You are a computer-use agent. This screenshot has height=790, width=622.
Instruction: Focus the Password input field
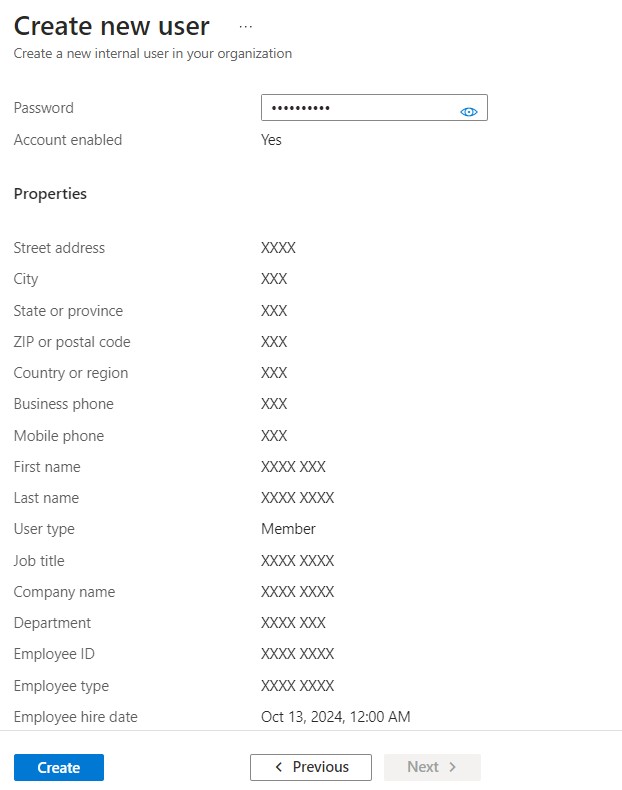coord(355,108)
